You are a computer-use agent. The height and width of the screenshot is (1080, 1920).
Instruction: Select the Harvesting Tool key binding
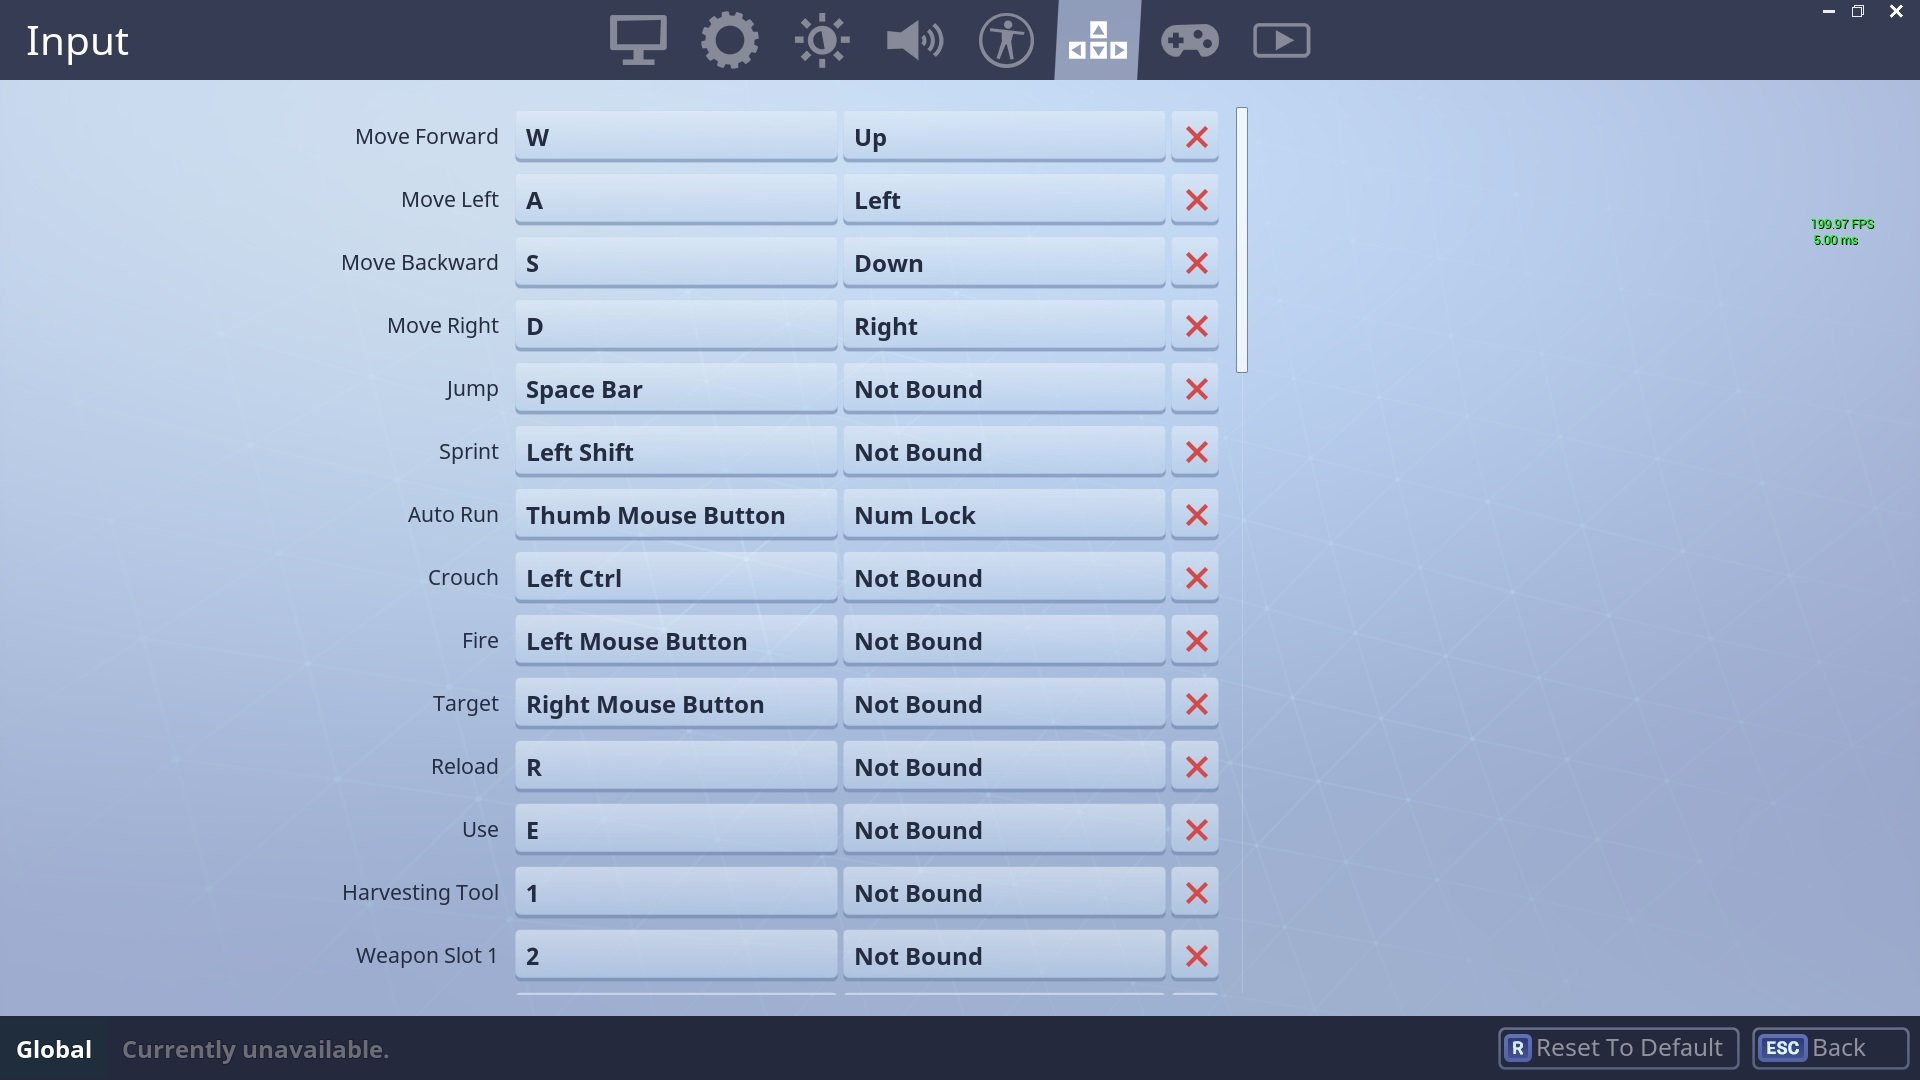(x=675, y=893)
